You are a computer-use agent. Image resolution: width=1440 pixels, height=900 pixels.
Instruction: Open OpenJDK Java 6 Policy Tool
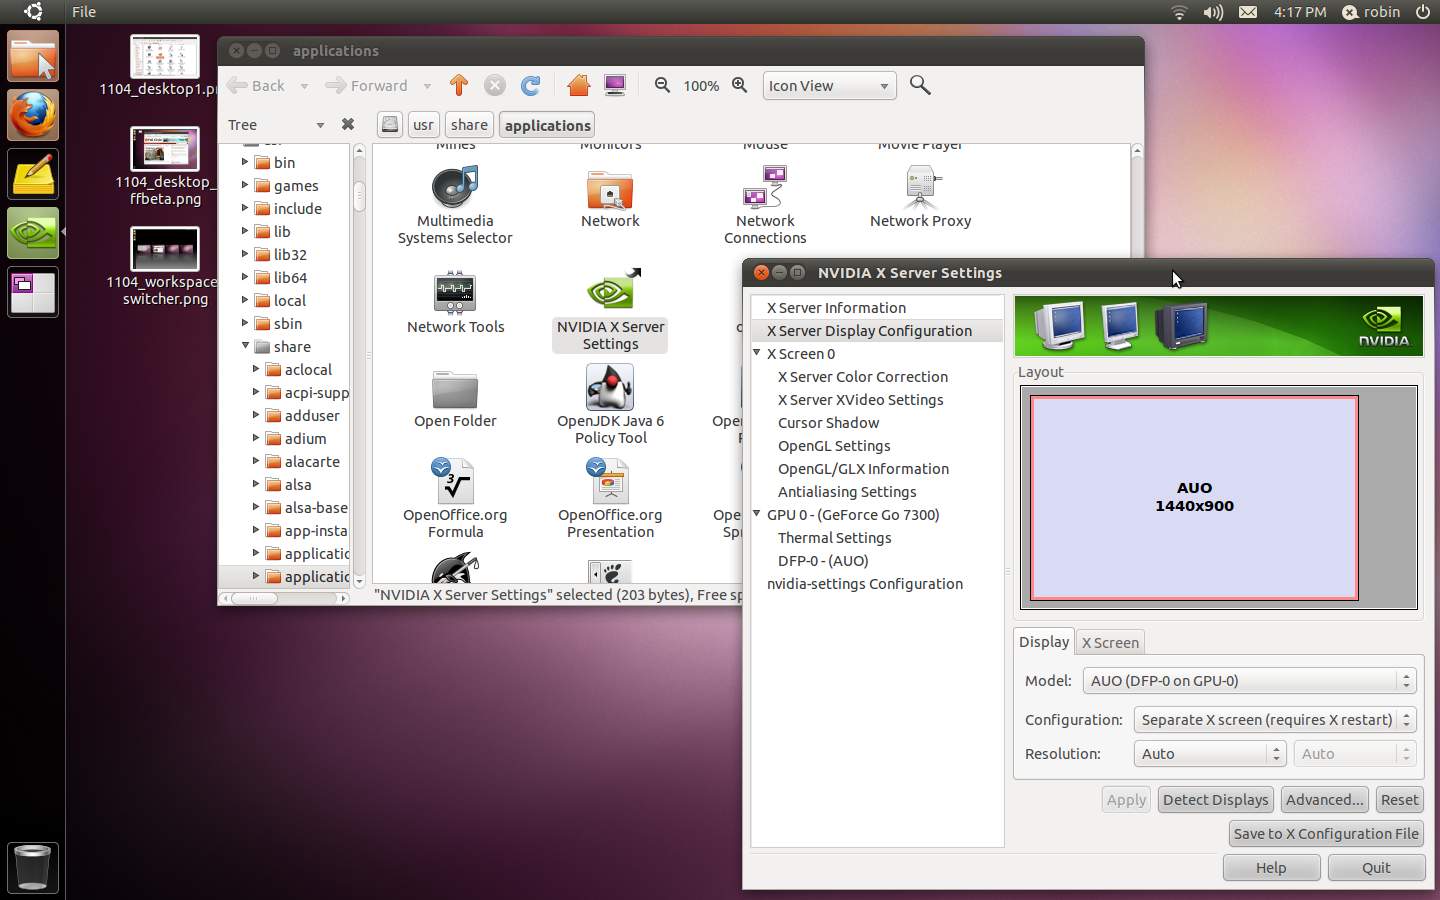click(610, 386)
